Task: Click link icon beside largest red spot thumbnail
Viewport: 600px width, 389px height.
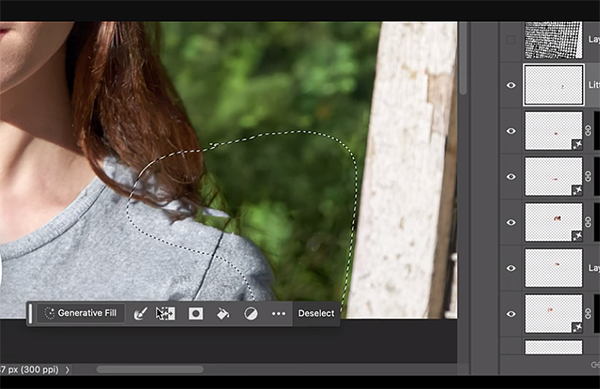Action: click(x=588, y=222)
